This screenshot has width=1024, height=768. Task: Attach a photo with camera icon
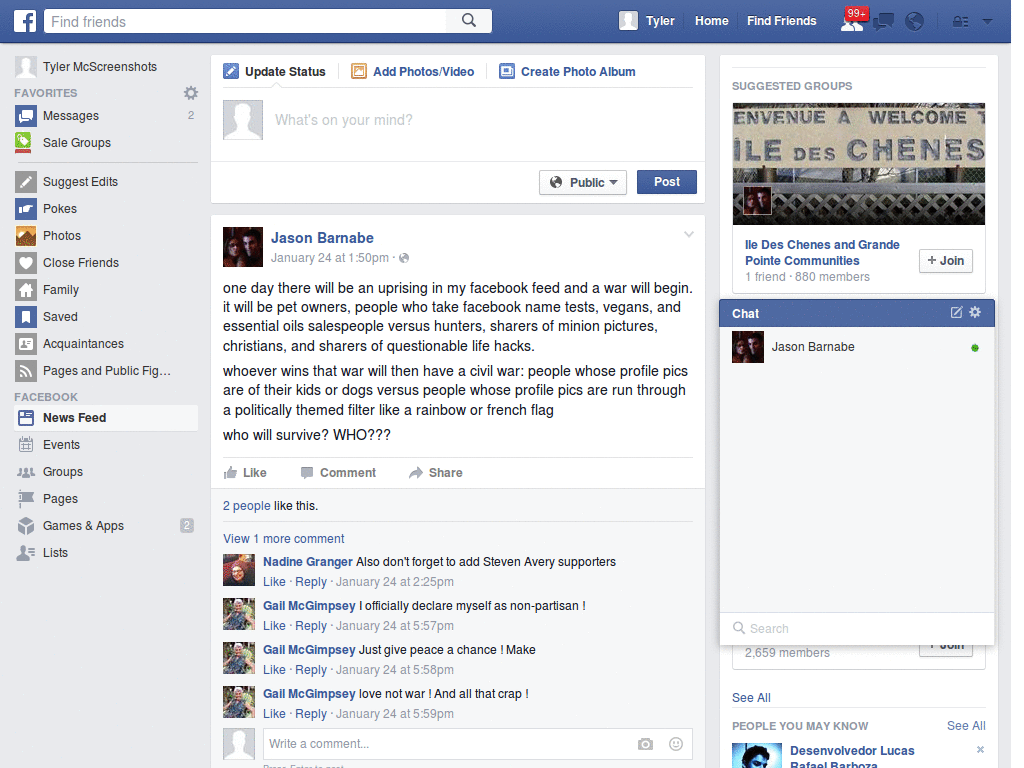(x=645, y=744)
